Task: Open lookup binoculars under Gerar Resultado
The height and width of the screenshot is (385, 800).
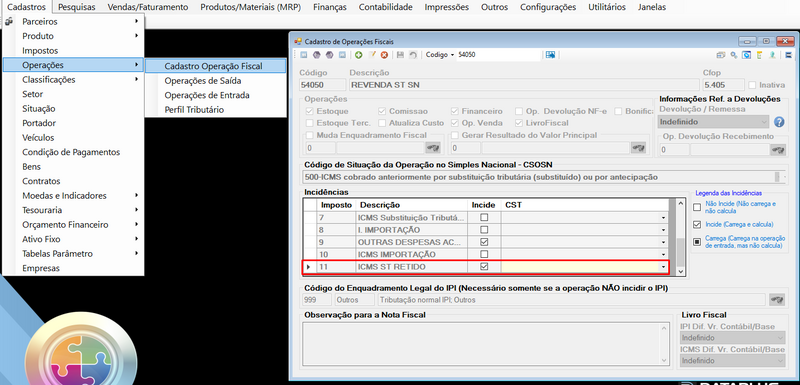Action: click(638, 148)
